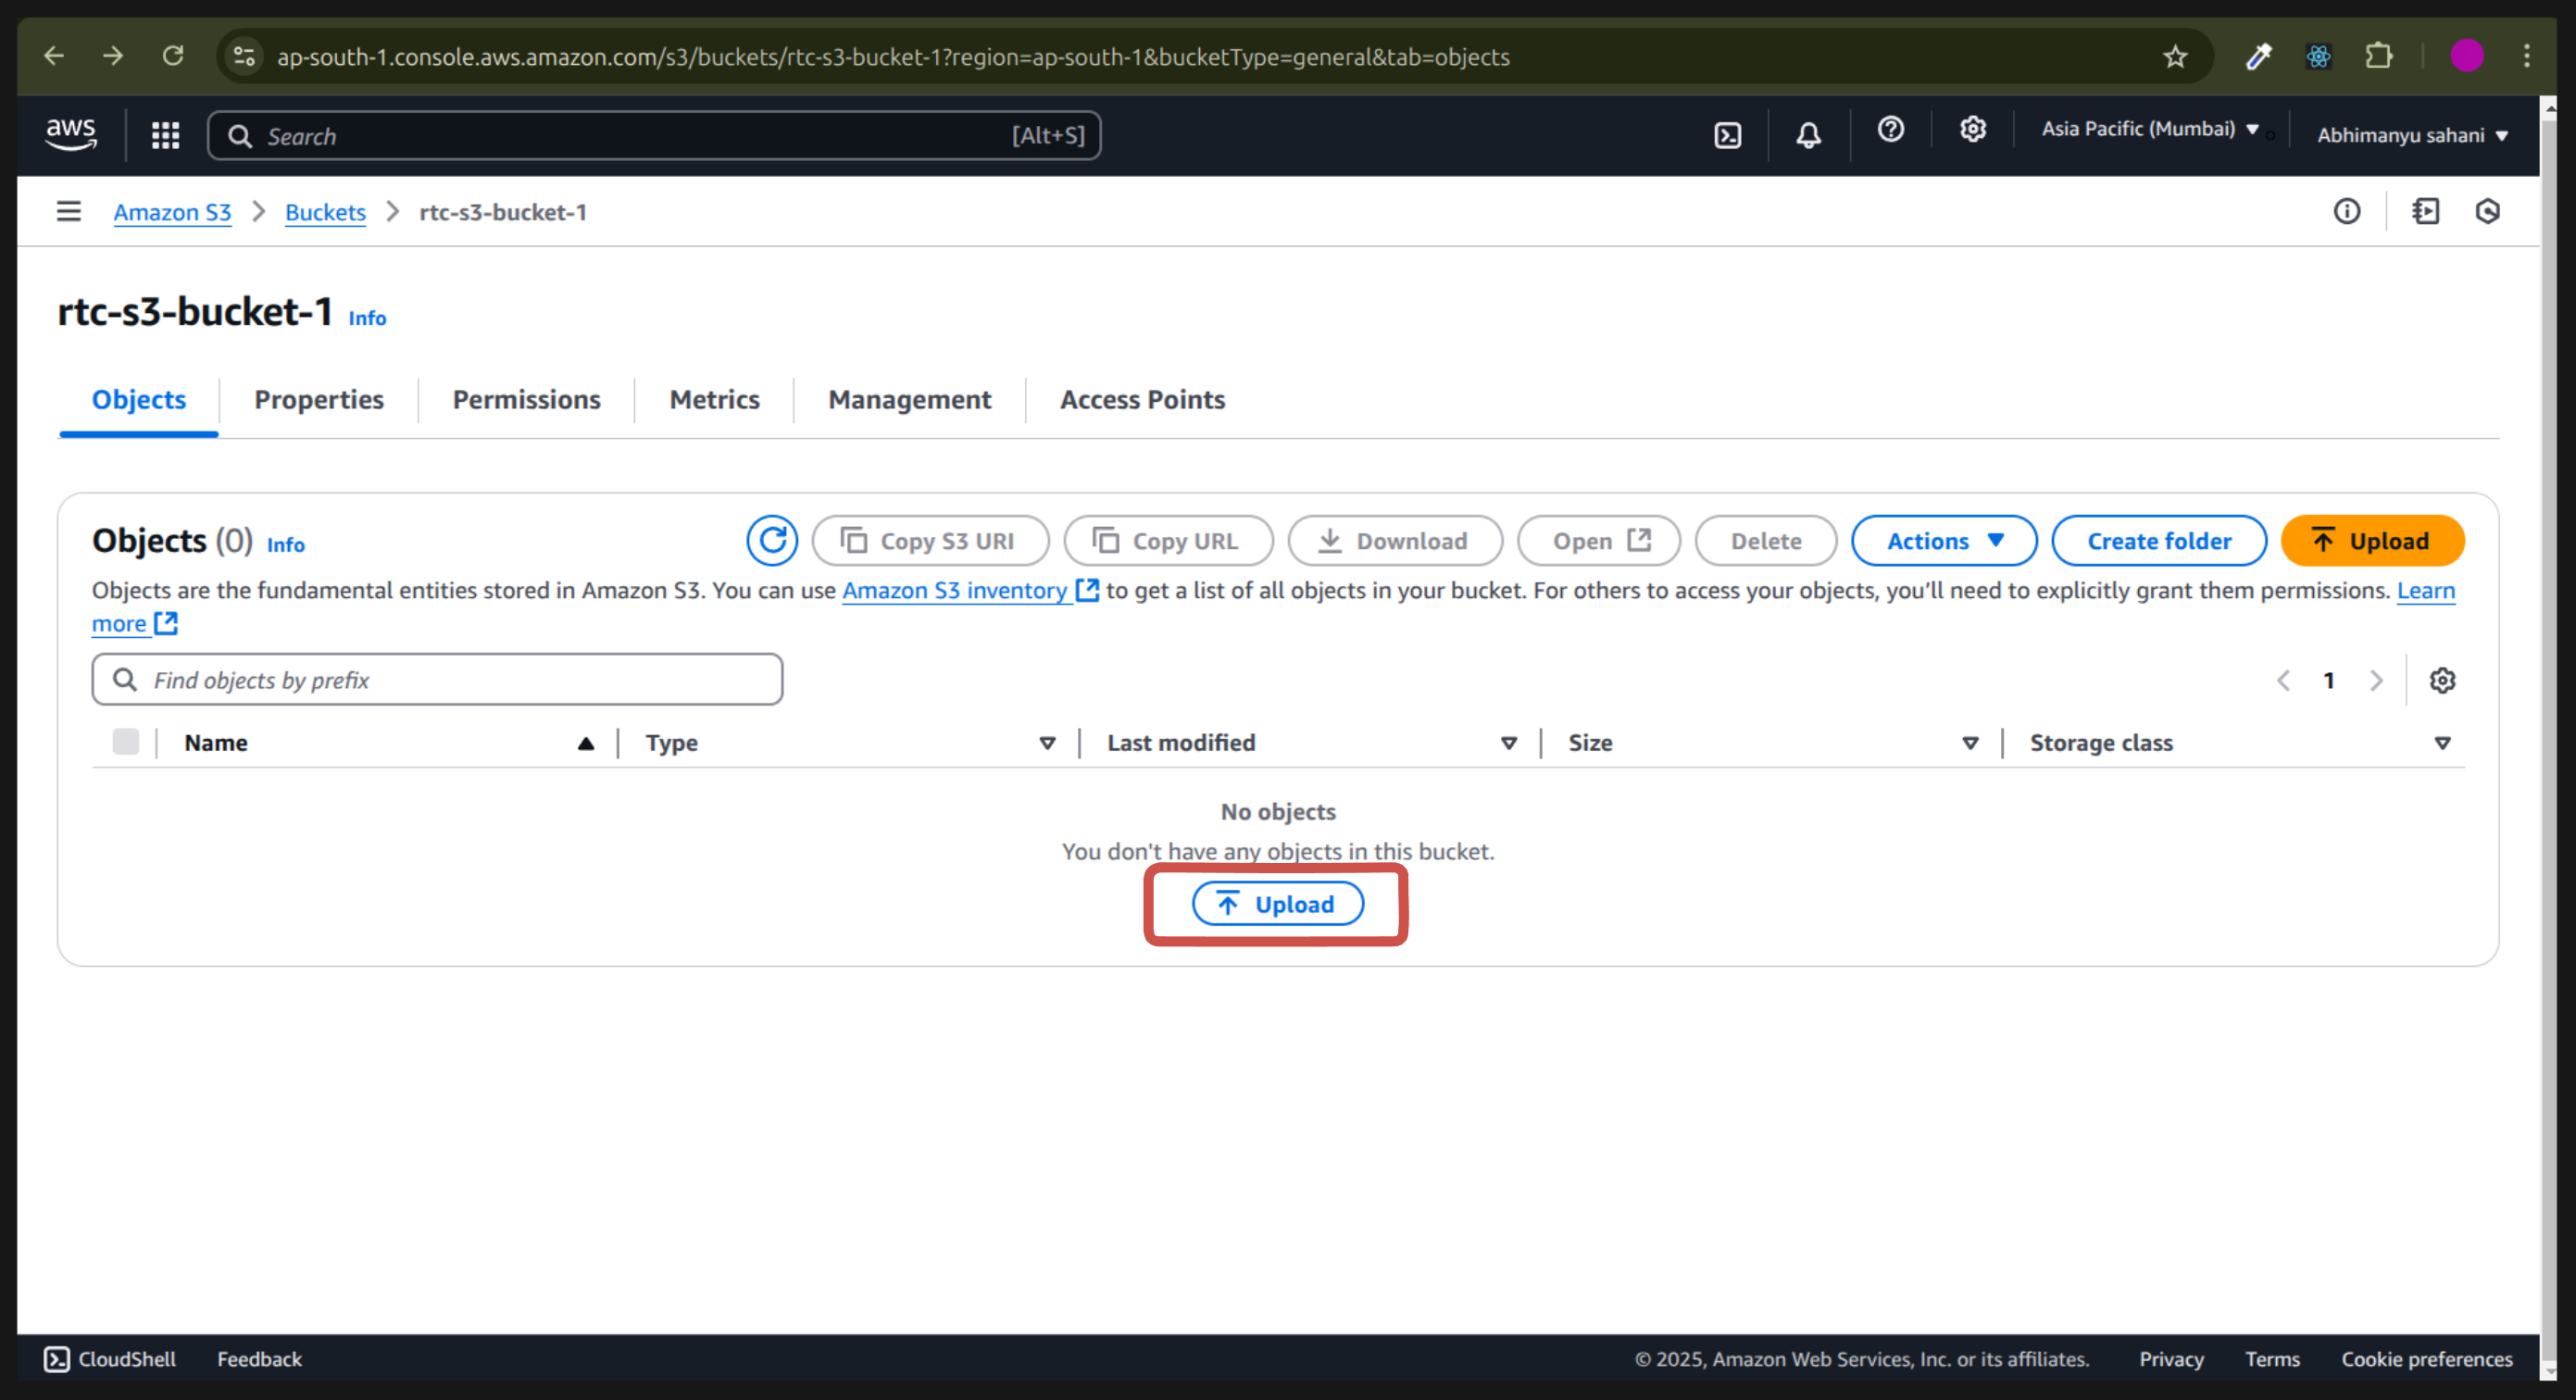Click the Open button

(x=1598, y=541)
